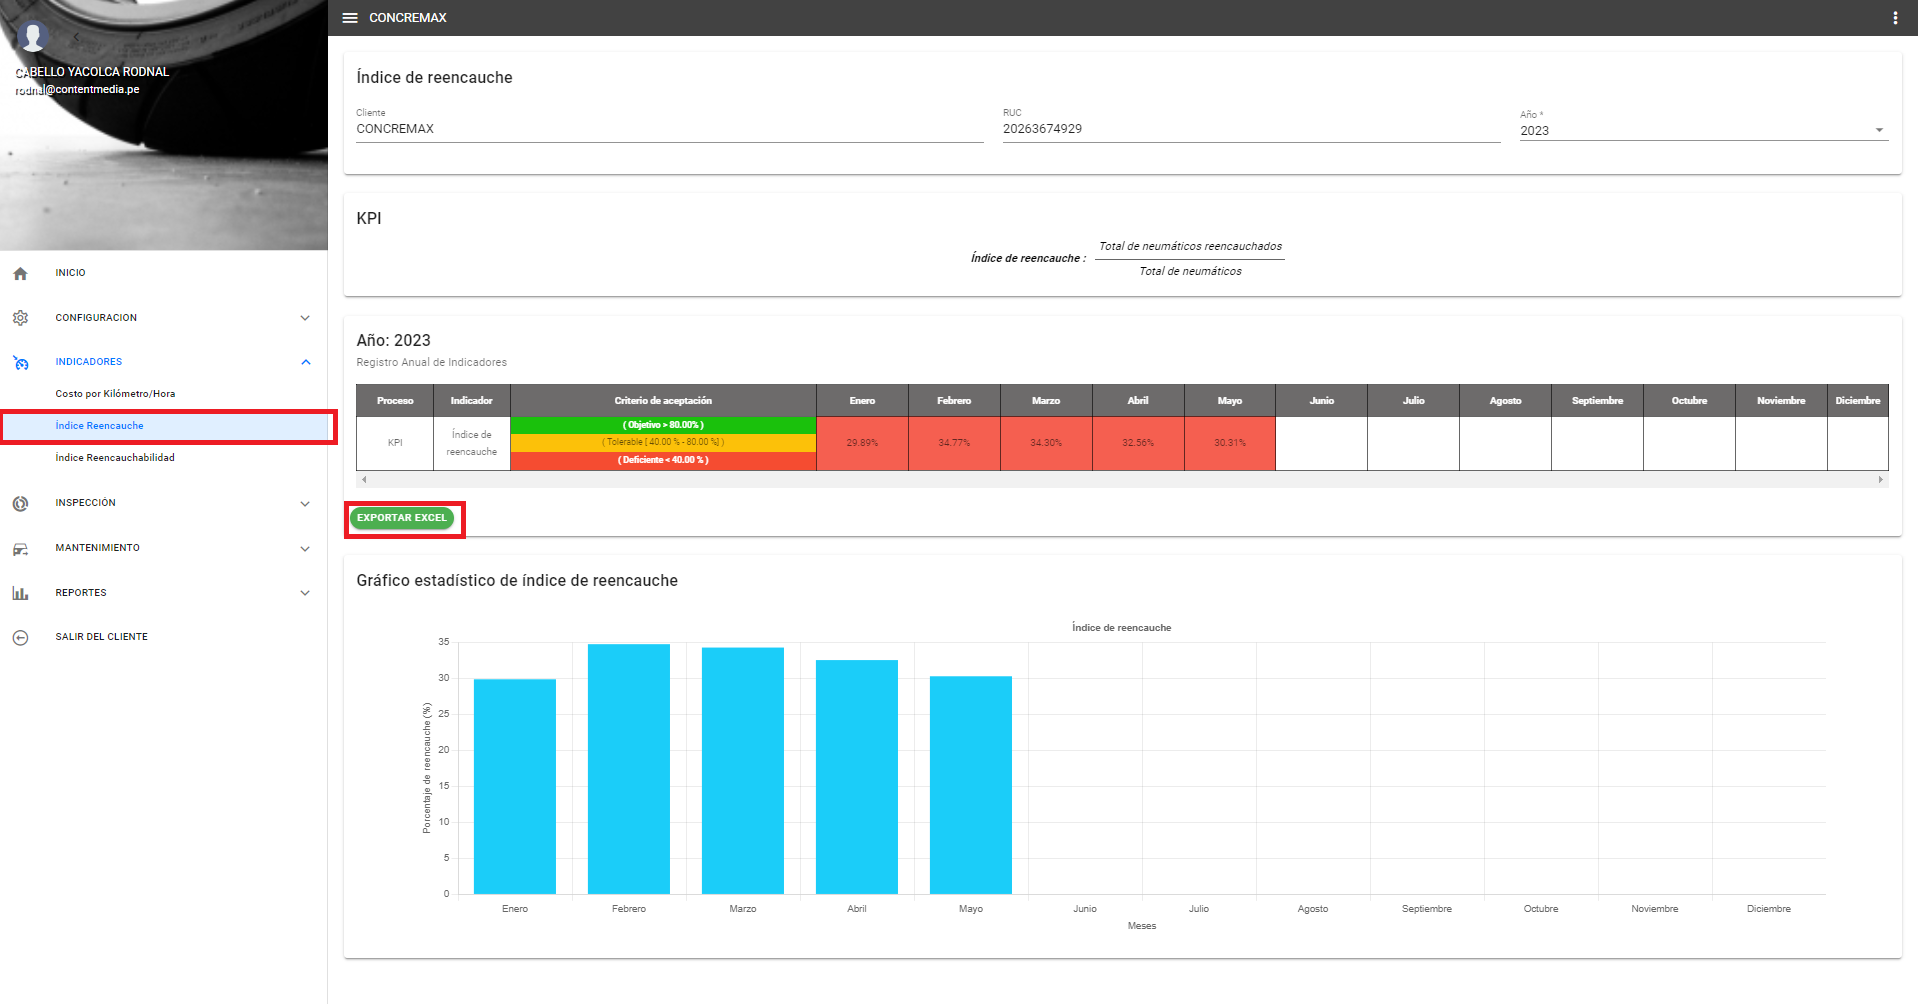Click the Inicio home icon
Screen dimensions: 1918x1004
[x=20, y=273]
